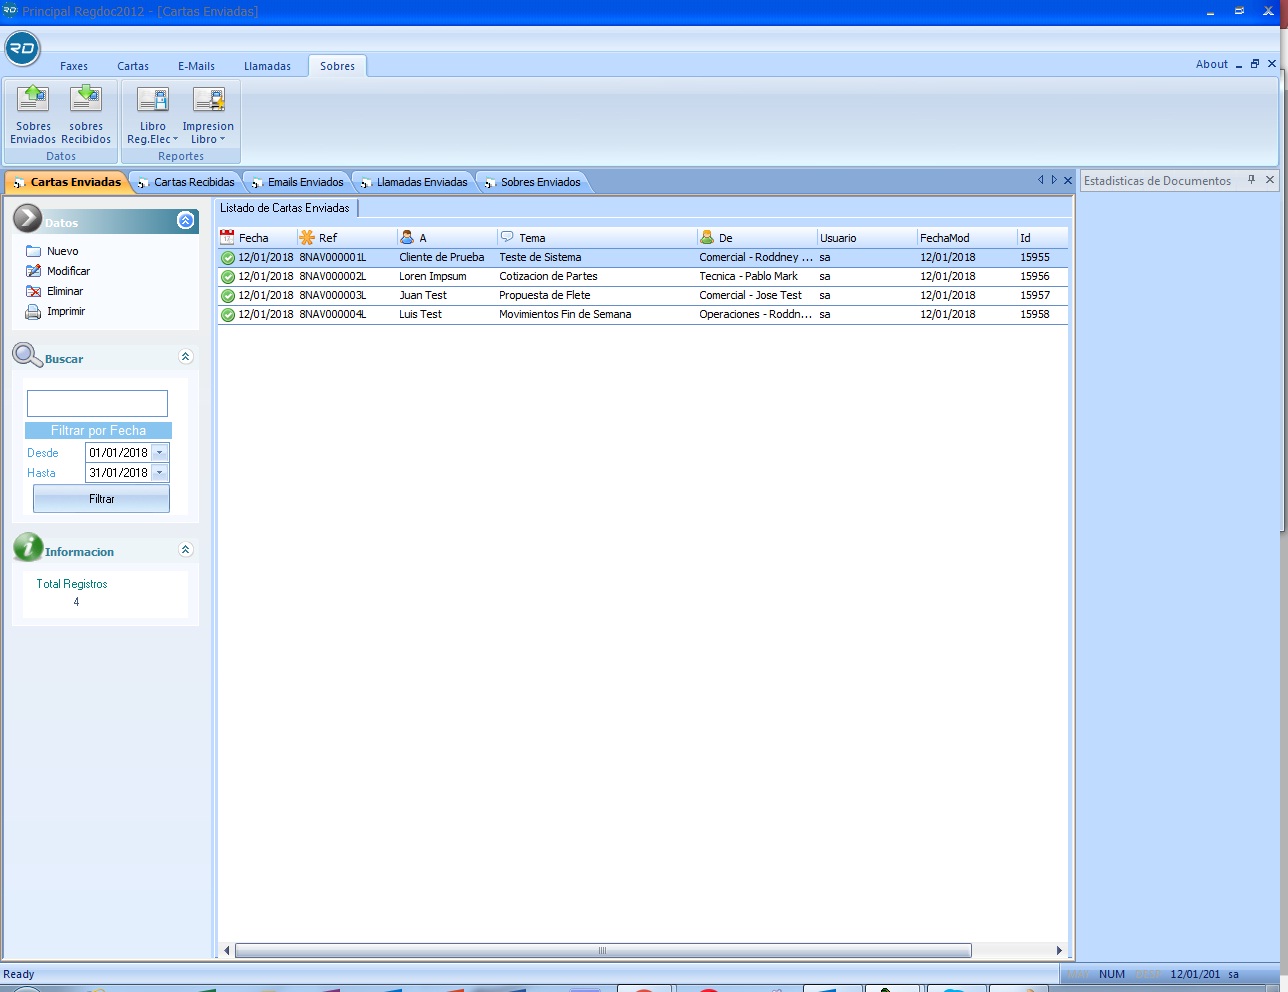Switch to the Cartas ribbon tab
Screen dimensions: 1288x992
point(133,66)
